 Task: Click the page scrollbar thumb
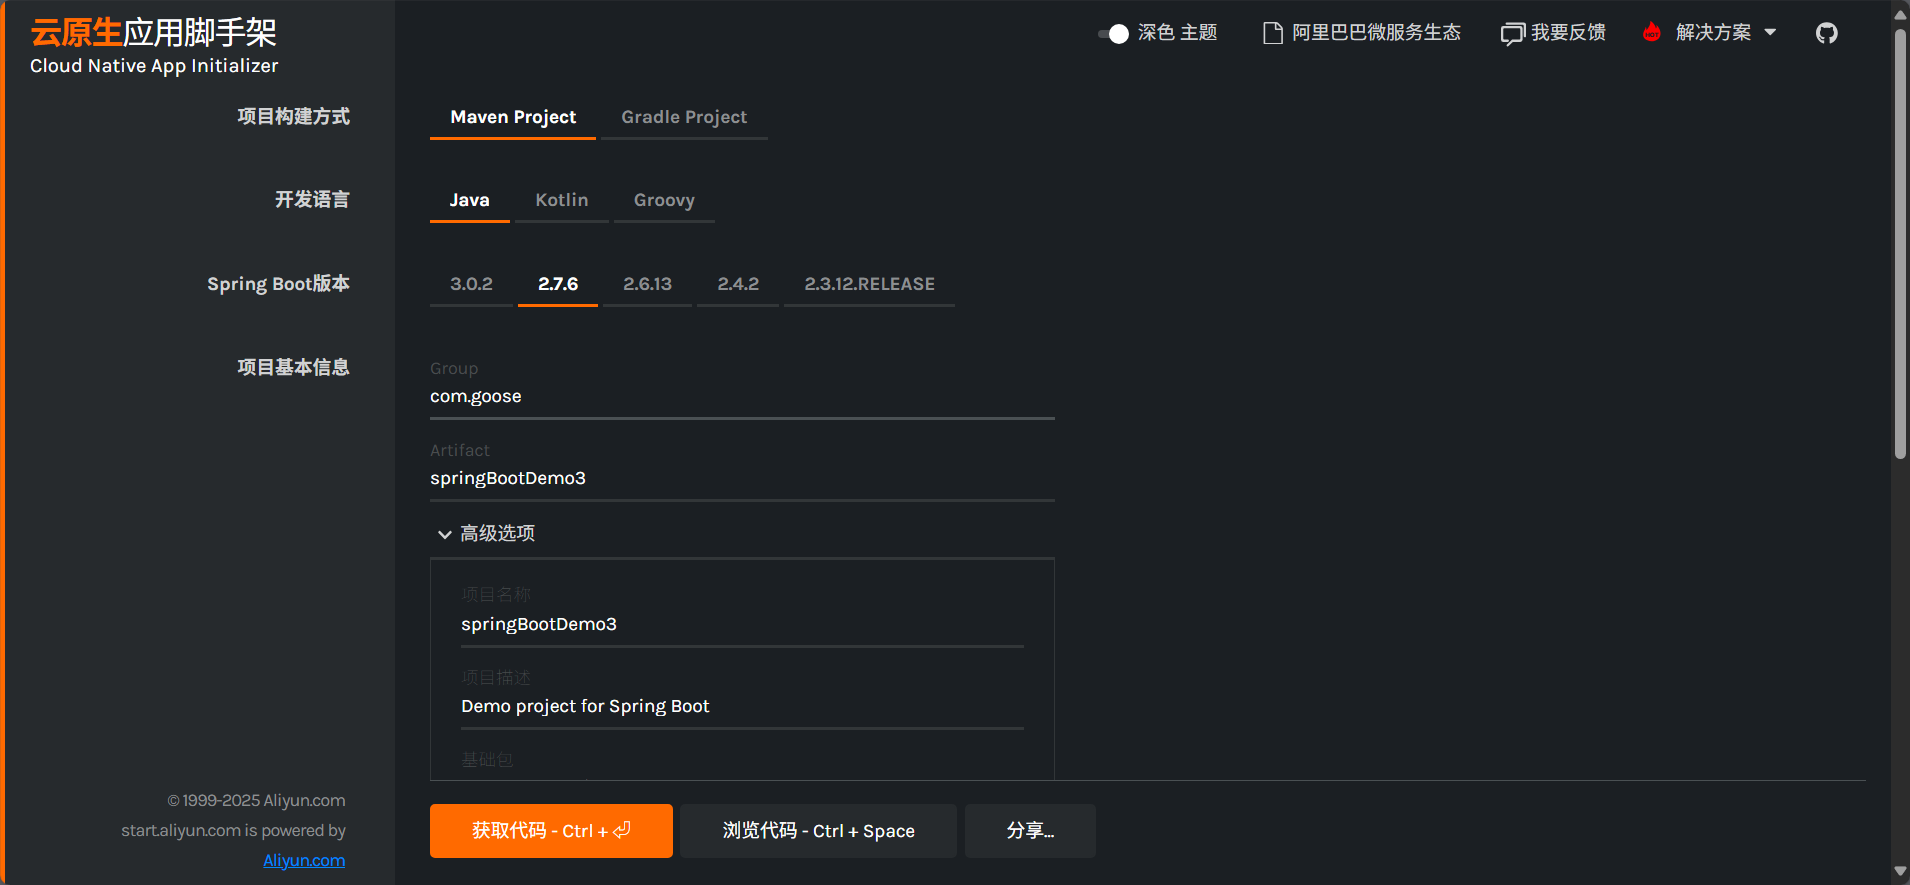[1900, 242]
